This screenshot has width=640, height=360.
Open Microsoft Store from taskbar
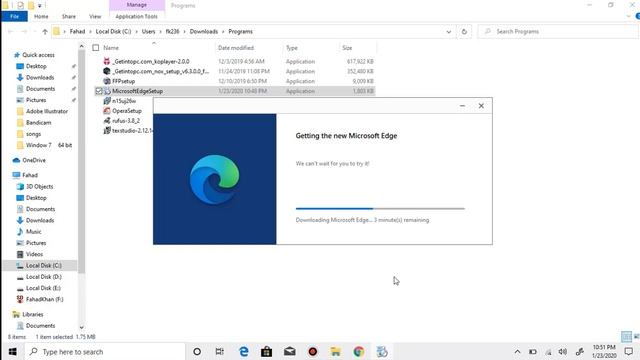(x=267, y=351)
